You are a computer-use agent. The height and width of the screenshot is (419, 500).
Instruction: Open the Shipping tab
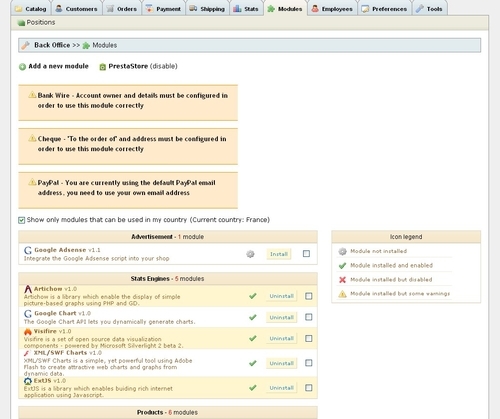207,9
